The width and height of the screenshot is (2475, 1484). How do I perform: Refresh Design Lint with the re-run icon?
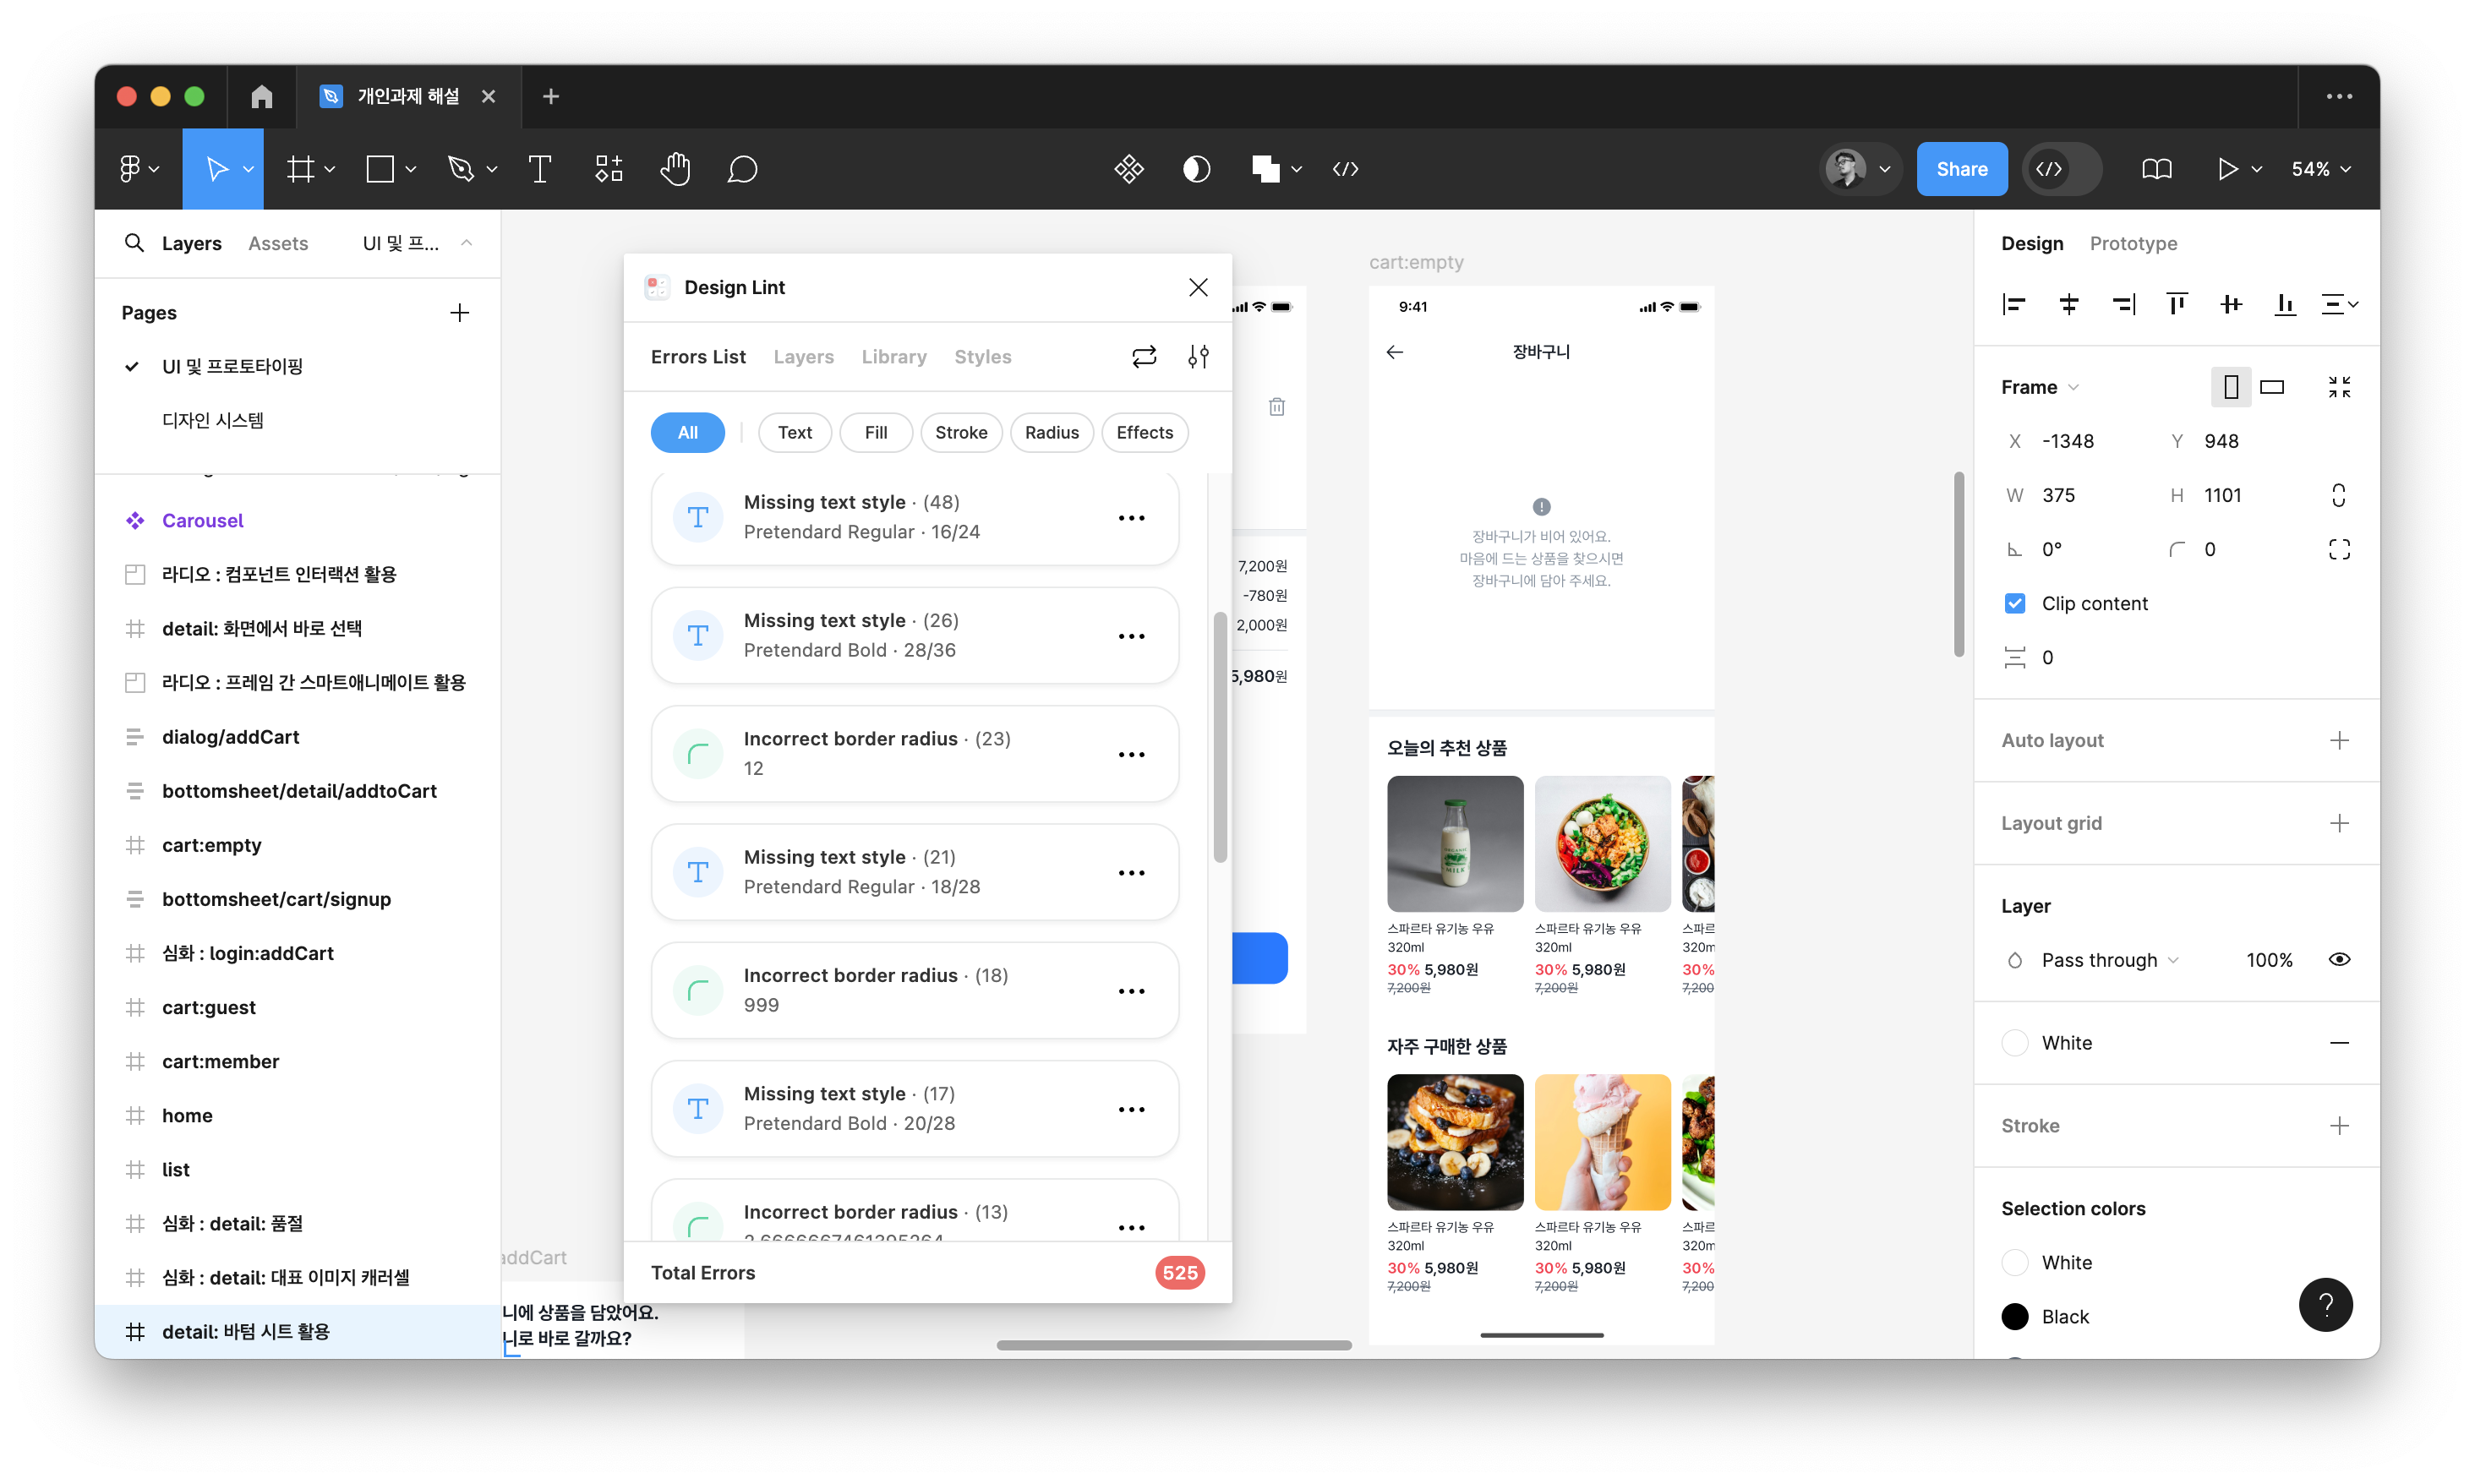tap(1144, 357)
